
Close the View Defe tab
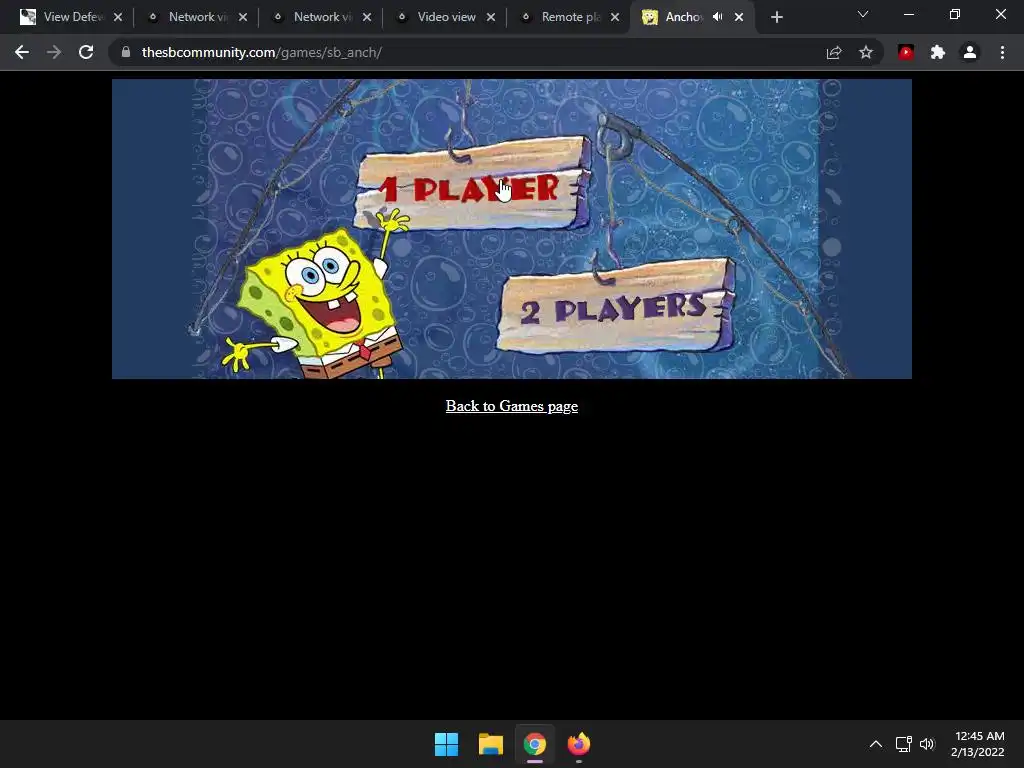coord(118,17)
